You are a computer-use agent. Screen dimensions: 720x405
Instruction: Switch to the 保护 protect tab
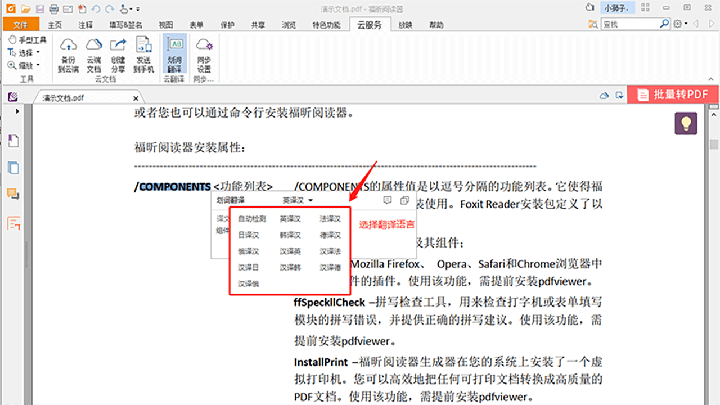[227, 25]
